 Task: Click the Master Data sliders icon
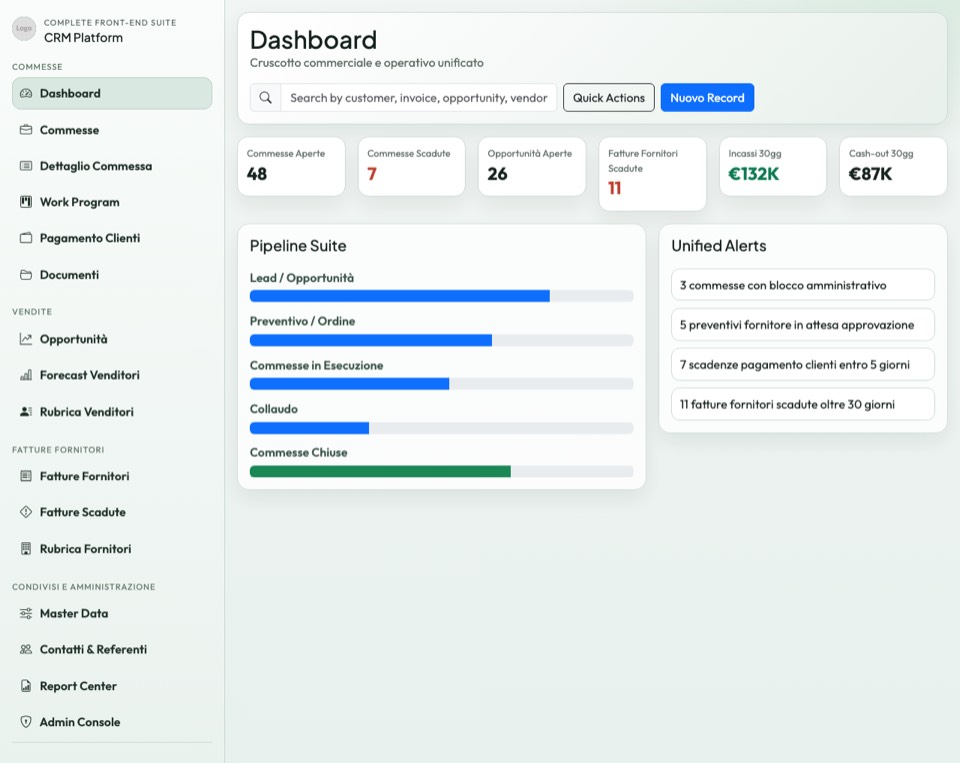pyautogui.click(x=26, y=613)
